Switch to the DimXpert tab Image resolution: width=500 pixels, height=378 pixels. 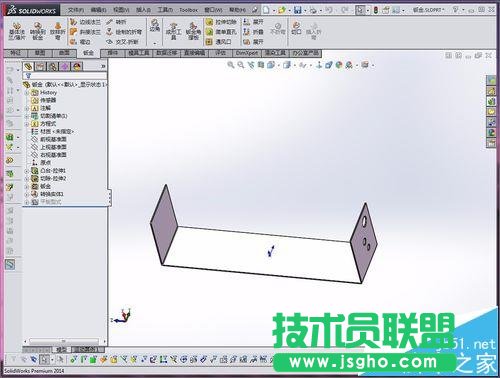pyautogui.click(x=247, y=53)
